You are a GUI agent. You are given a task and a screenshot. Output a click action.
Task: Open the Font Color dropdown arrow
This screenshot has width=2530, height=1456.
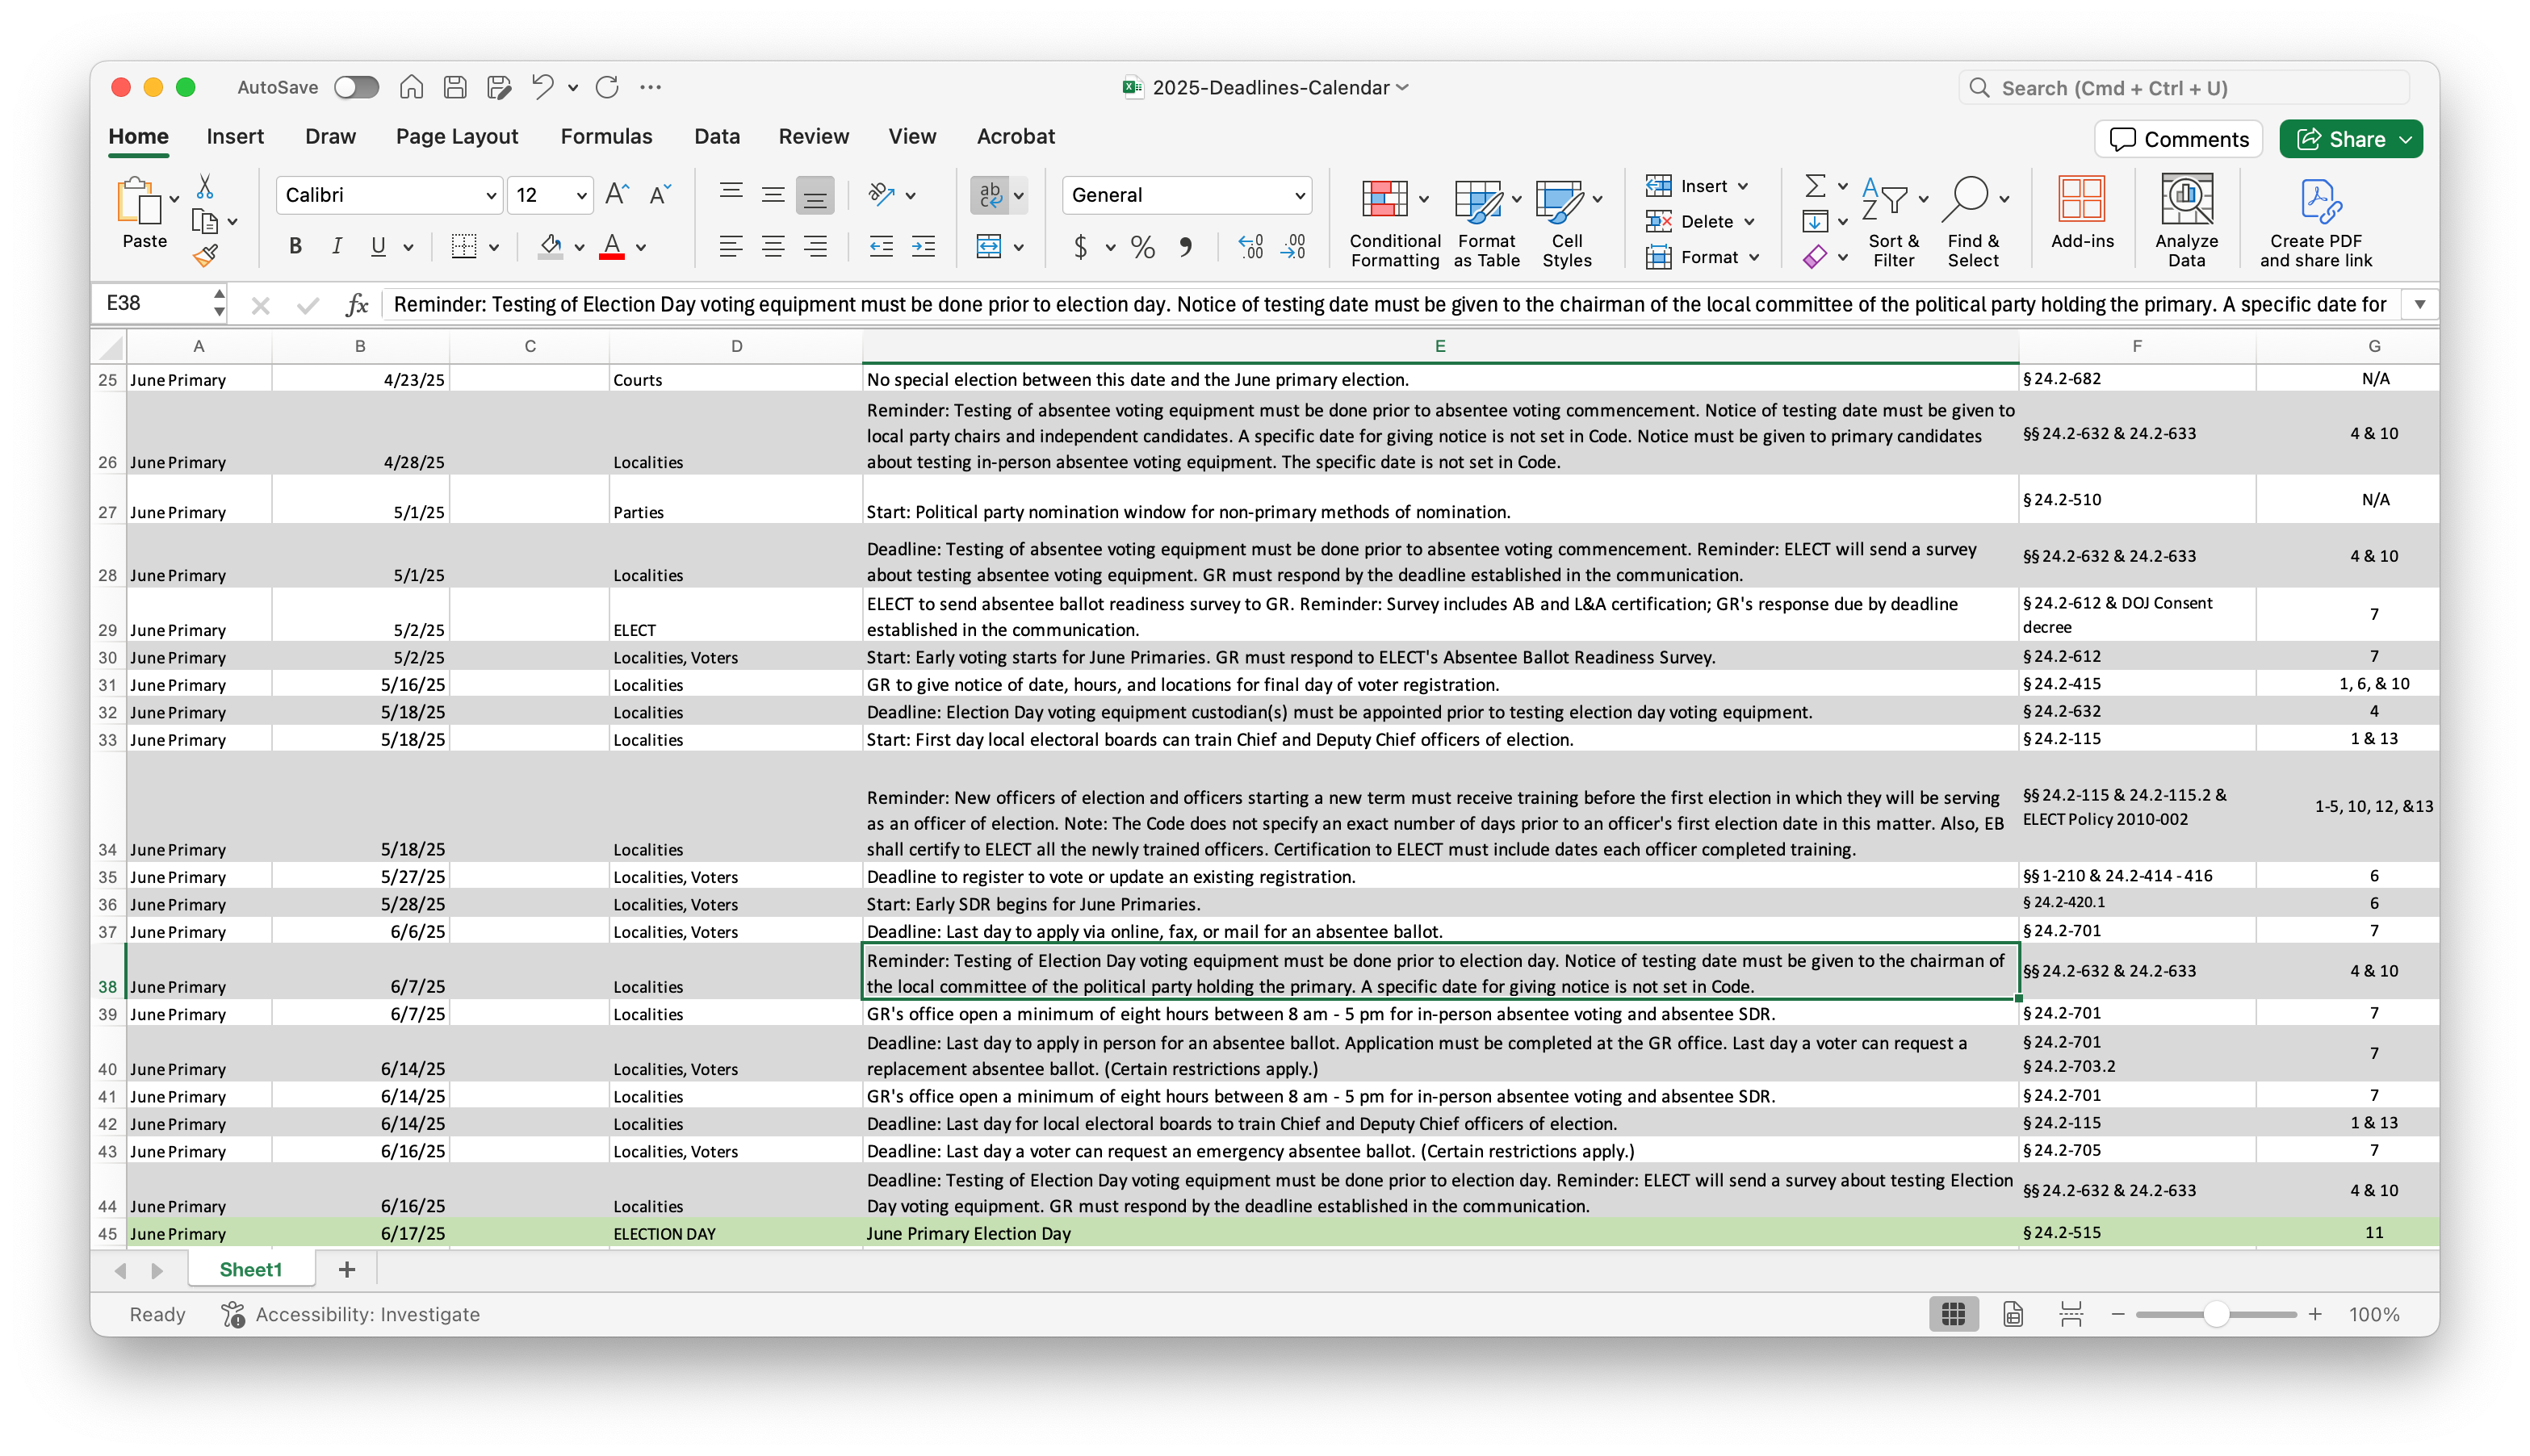641,247
